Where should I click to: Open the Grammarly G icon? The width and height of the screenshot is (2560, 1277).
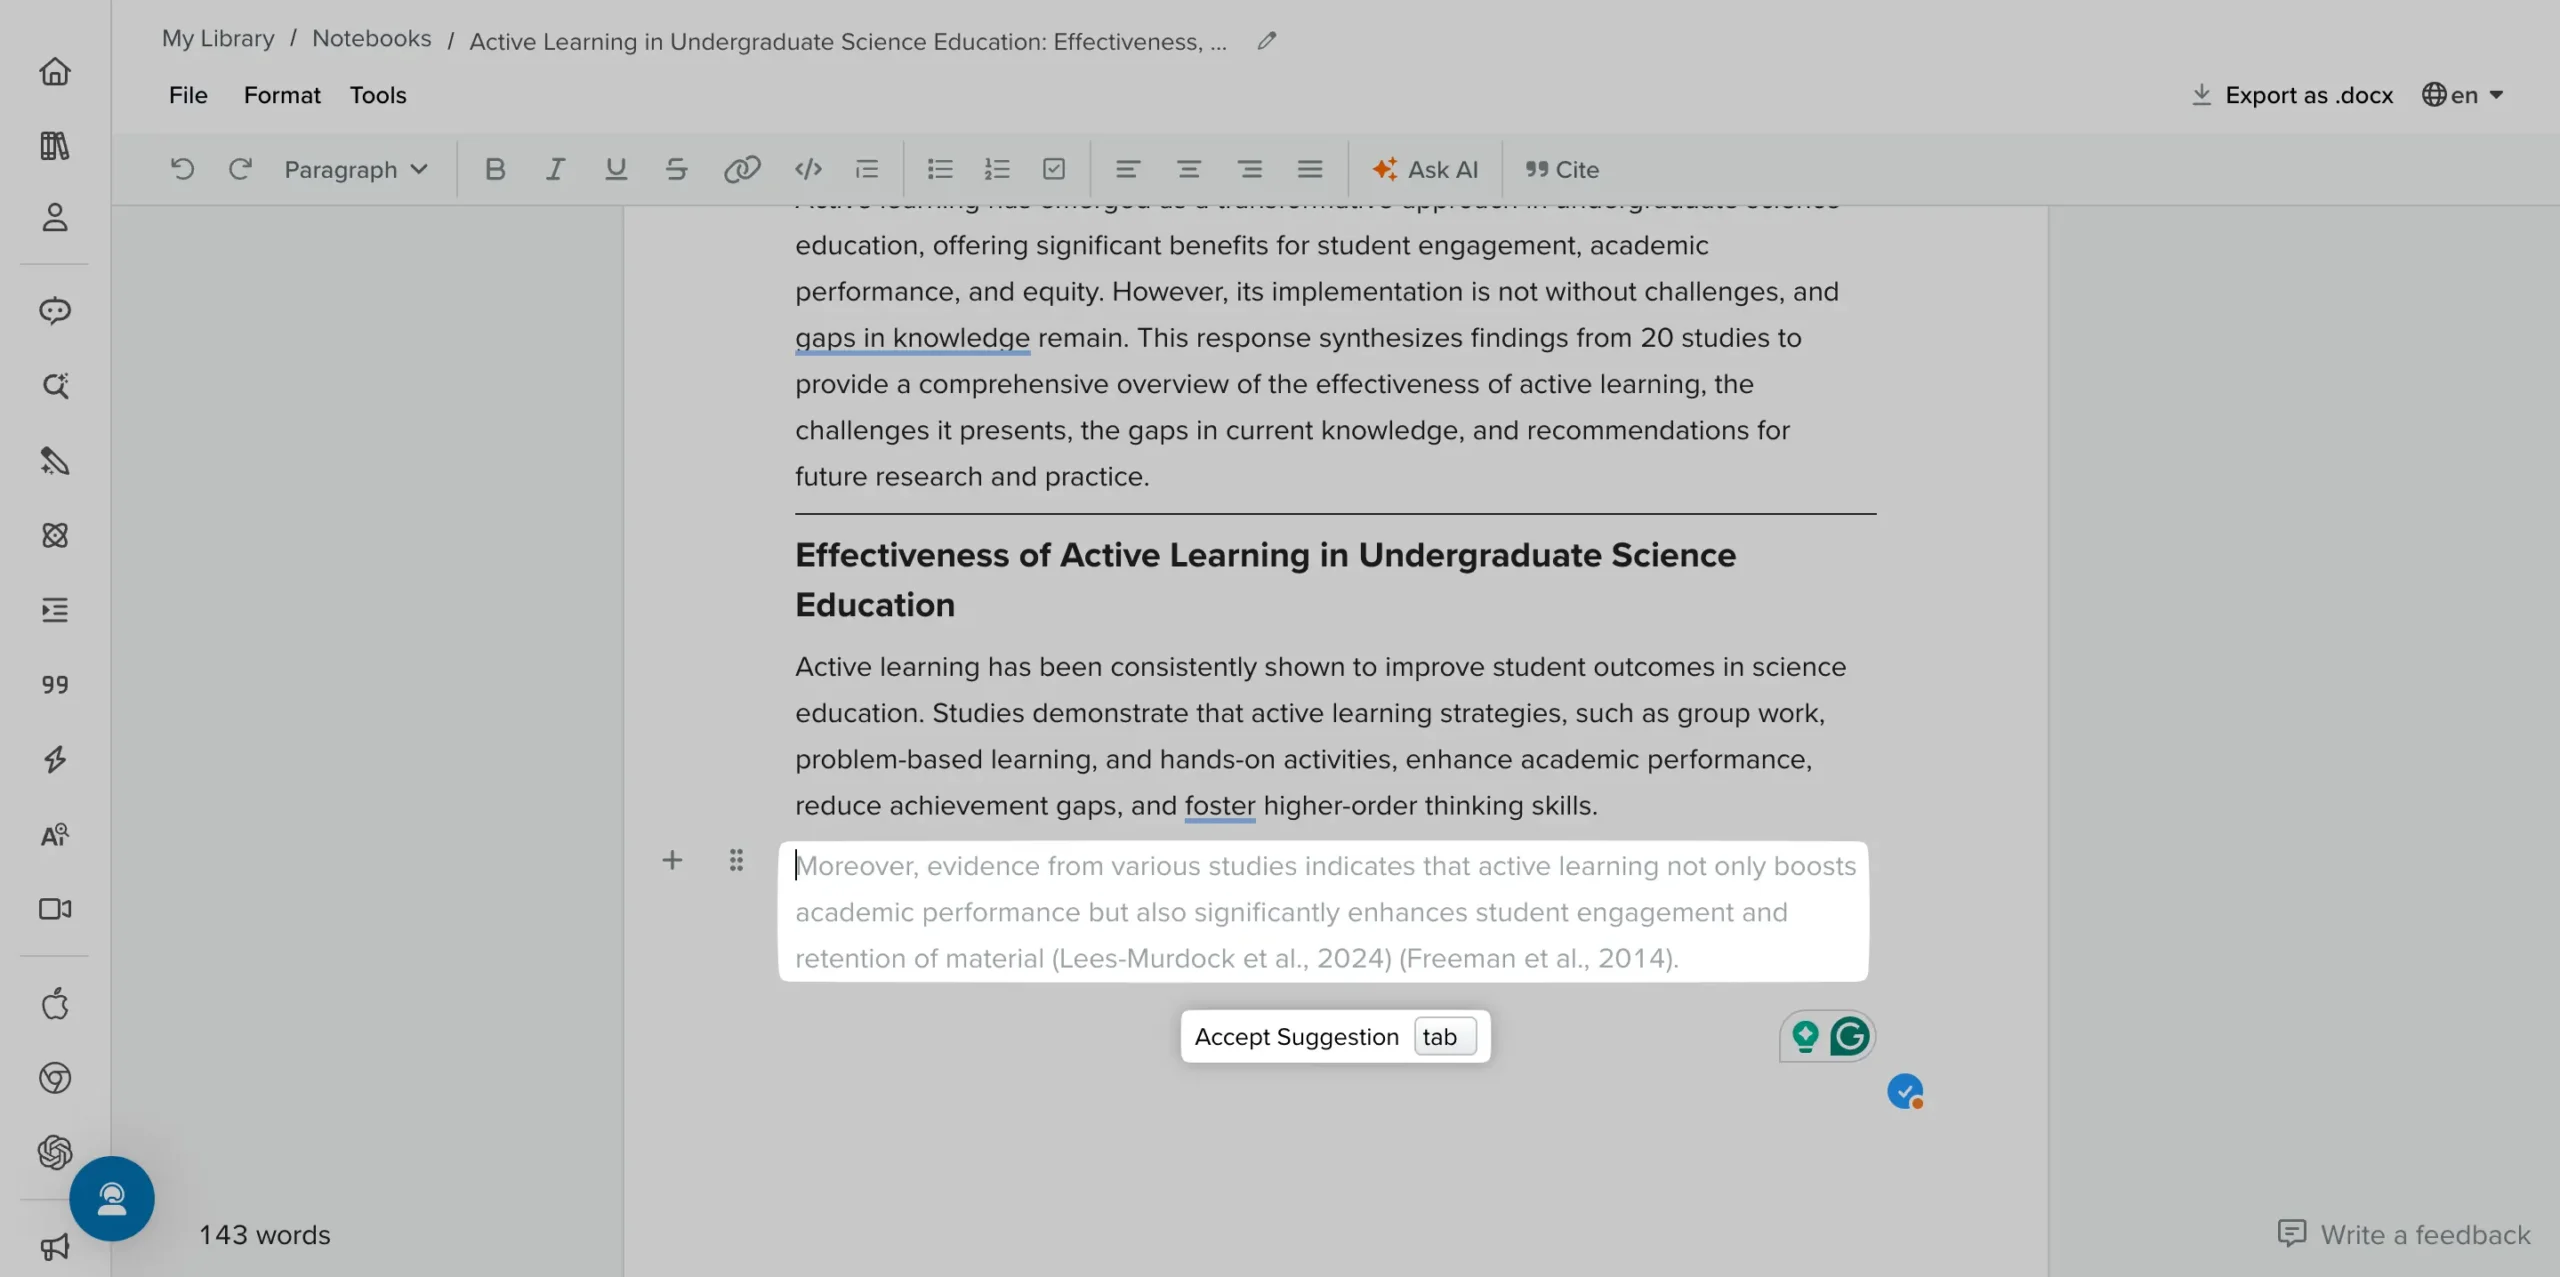coord(1850,1036)
